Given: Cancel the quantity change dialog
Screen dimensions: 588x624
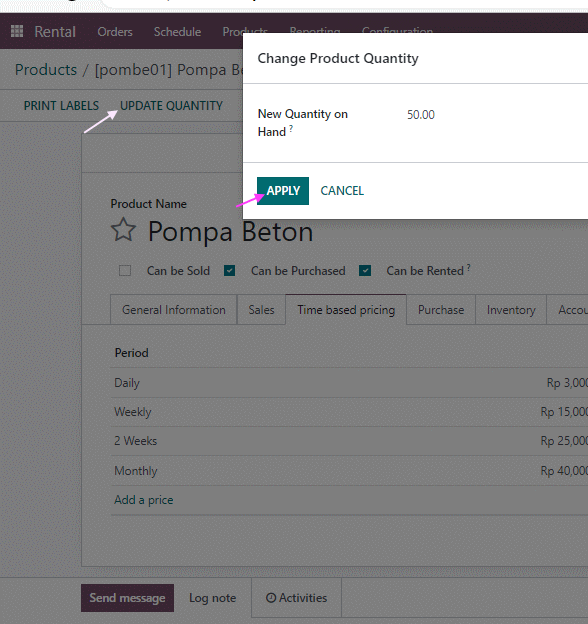Looking at the screenshot, I should click(x=342, y=191).
